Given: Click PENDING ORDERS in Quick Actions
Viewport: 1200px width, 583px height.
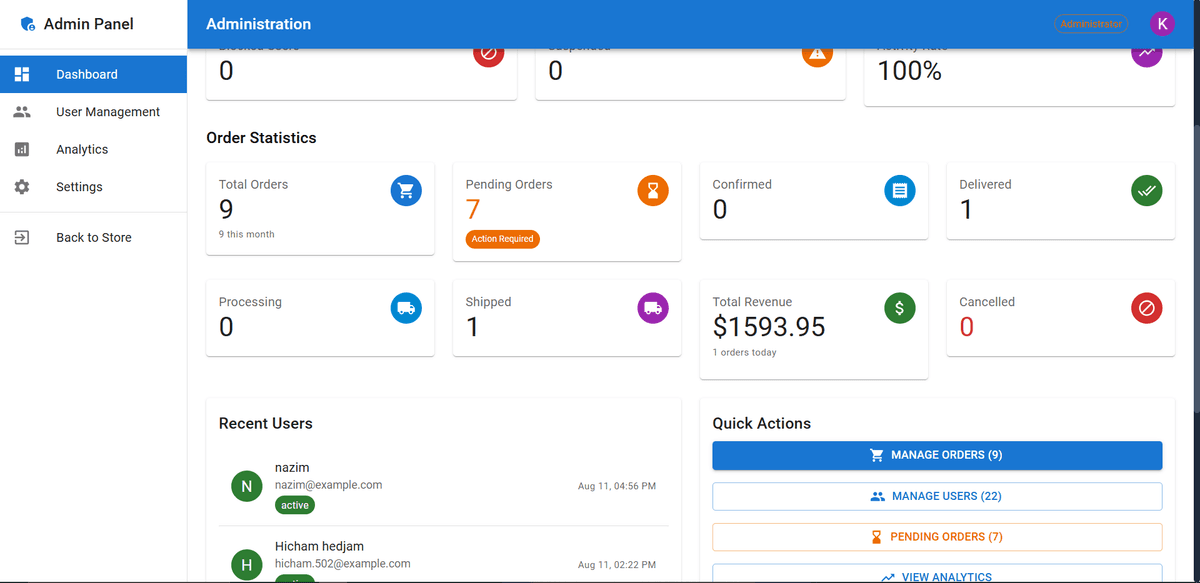Looking at the screenshot, I should pos(936,536).
